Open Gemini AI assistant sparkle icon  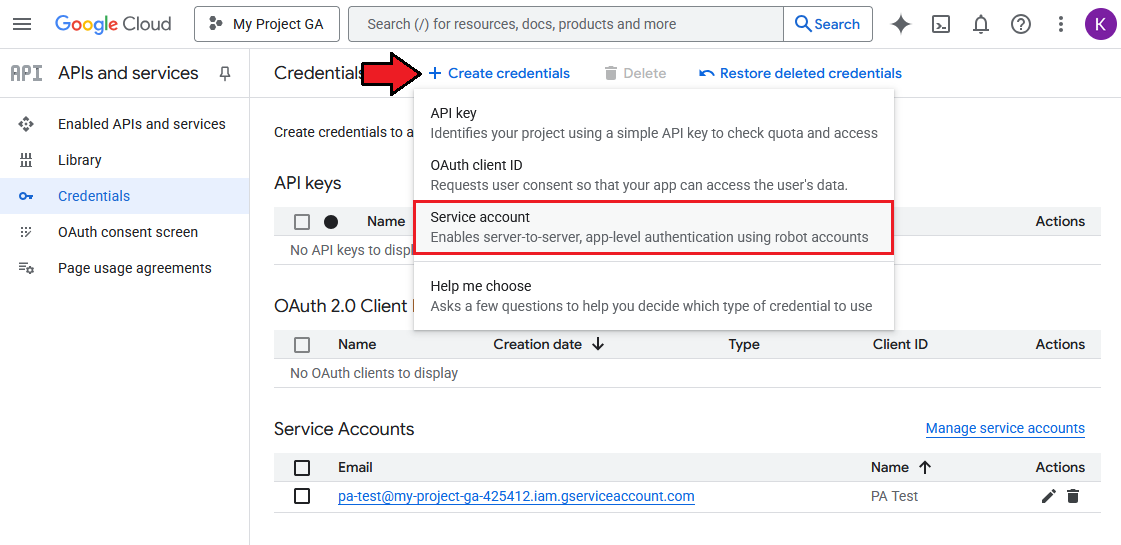pyautogui.click(x=901, y=24)
